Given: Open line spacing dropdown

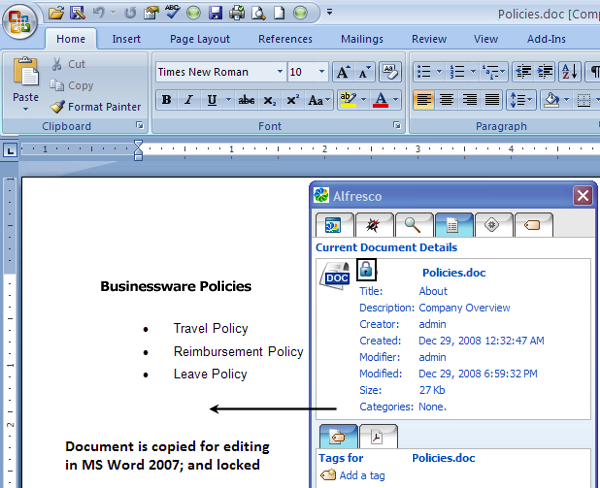Looking at the screenshot, I should coord(521,100).
